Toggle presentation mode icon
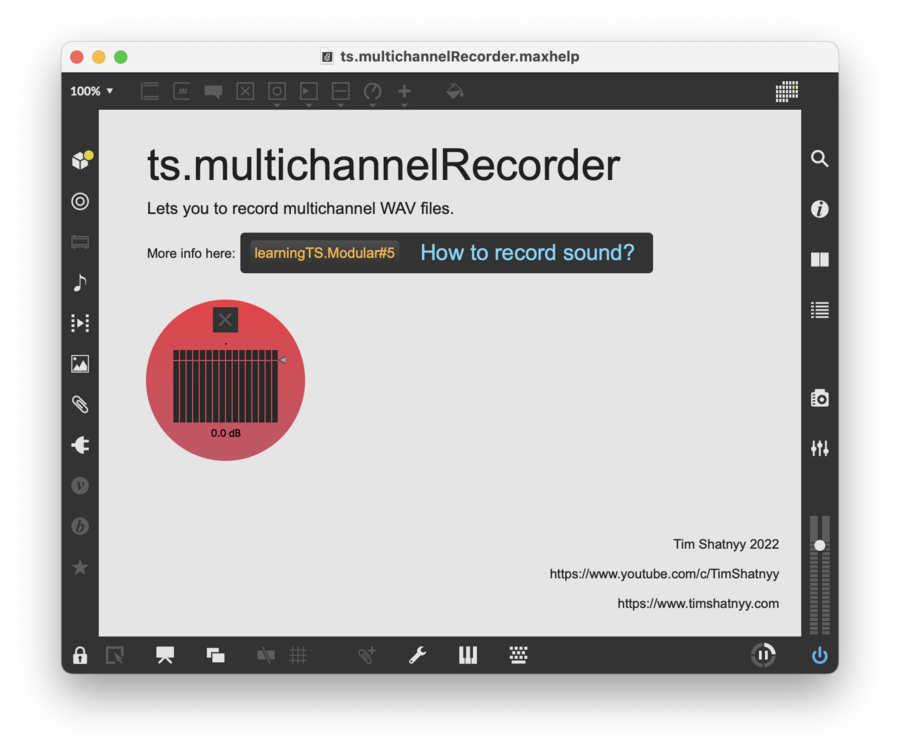 pyautogui.click(x=165, y=655)
